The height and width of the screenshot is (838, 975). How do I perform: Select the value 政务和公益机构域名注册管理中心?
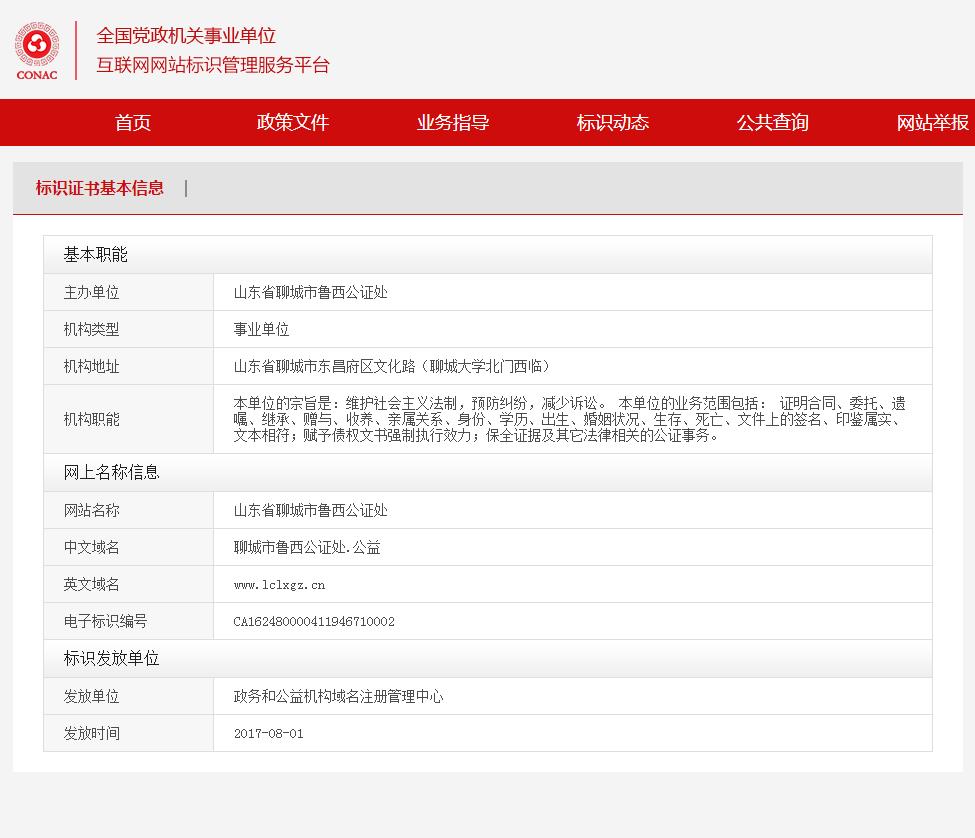tap(338, 696)
